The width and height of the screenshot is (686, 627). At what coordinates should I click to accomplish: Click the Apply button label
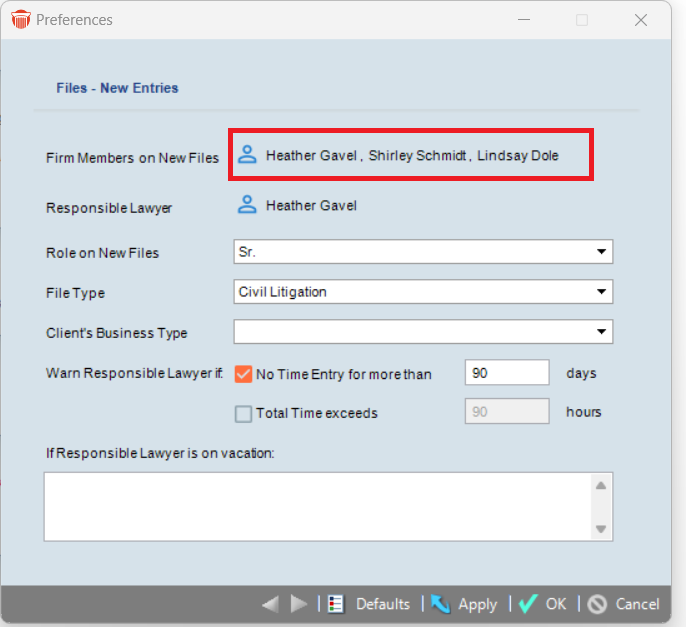(x=478, y=605)
